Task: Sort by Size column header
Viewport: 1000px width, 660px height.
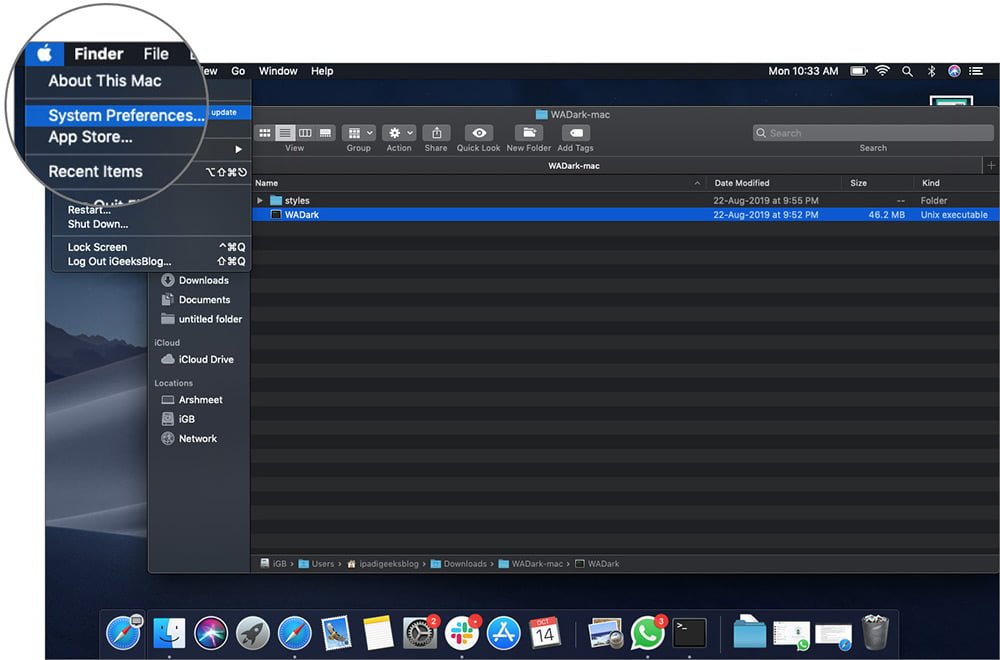Action: pyautogui.click(x=858, y=183)
